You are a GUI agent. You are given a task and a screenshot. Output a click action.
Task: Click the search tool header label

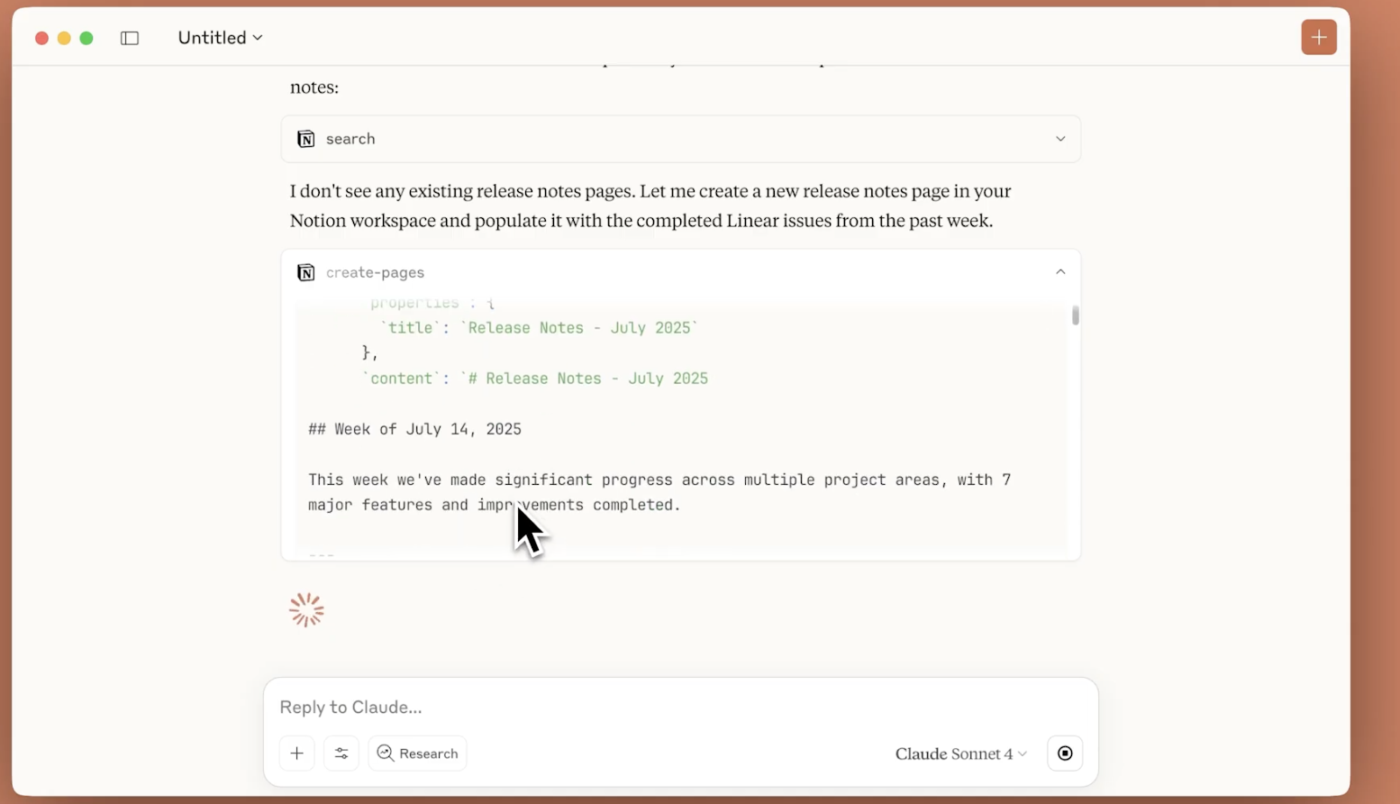tap(350, 139)
